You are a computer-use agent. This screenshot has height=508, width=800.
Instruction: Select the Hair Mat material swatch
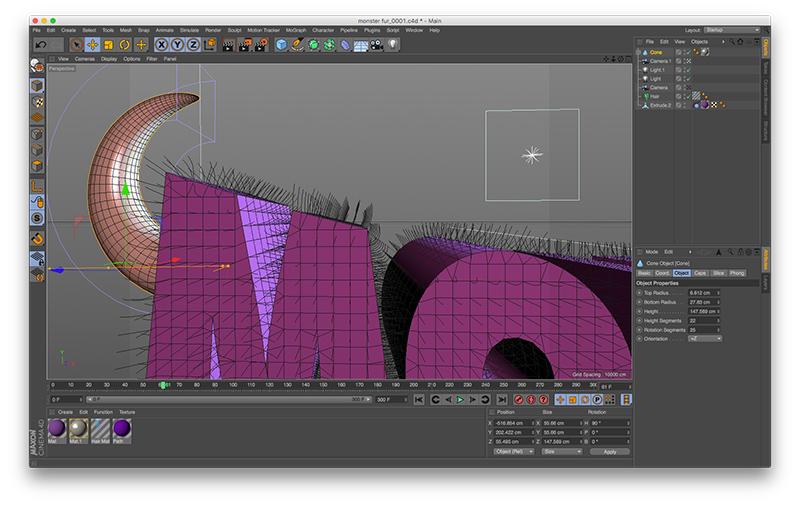point(100,428)
